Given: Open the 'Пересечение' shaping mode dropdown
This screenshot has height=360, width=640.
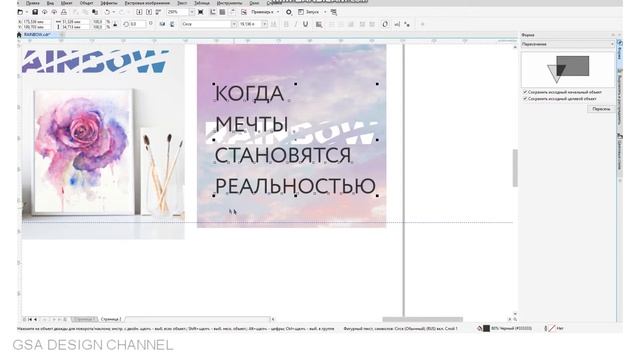Looking at the screenshot, I should coord(567,44).
